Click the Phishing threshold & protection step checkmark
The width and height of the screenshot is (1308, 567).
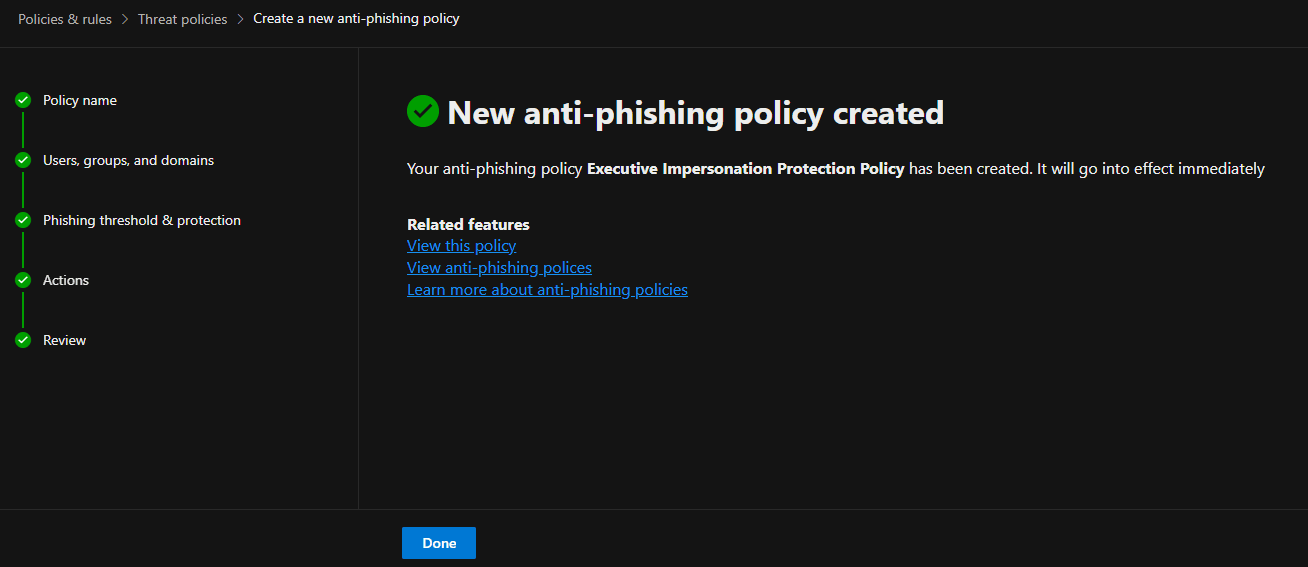coord(23,220)
